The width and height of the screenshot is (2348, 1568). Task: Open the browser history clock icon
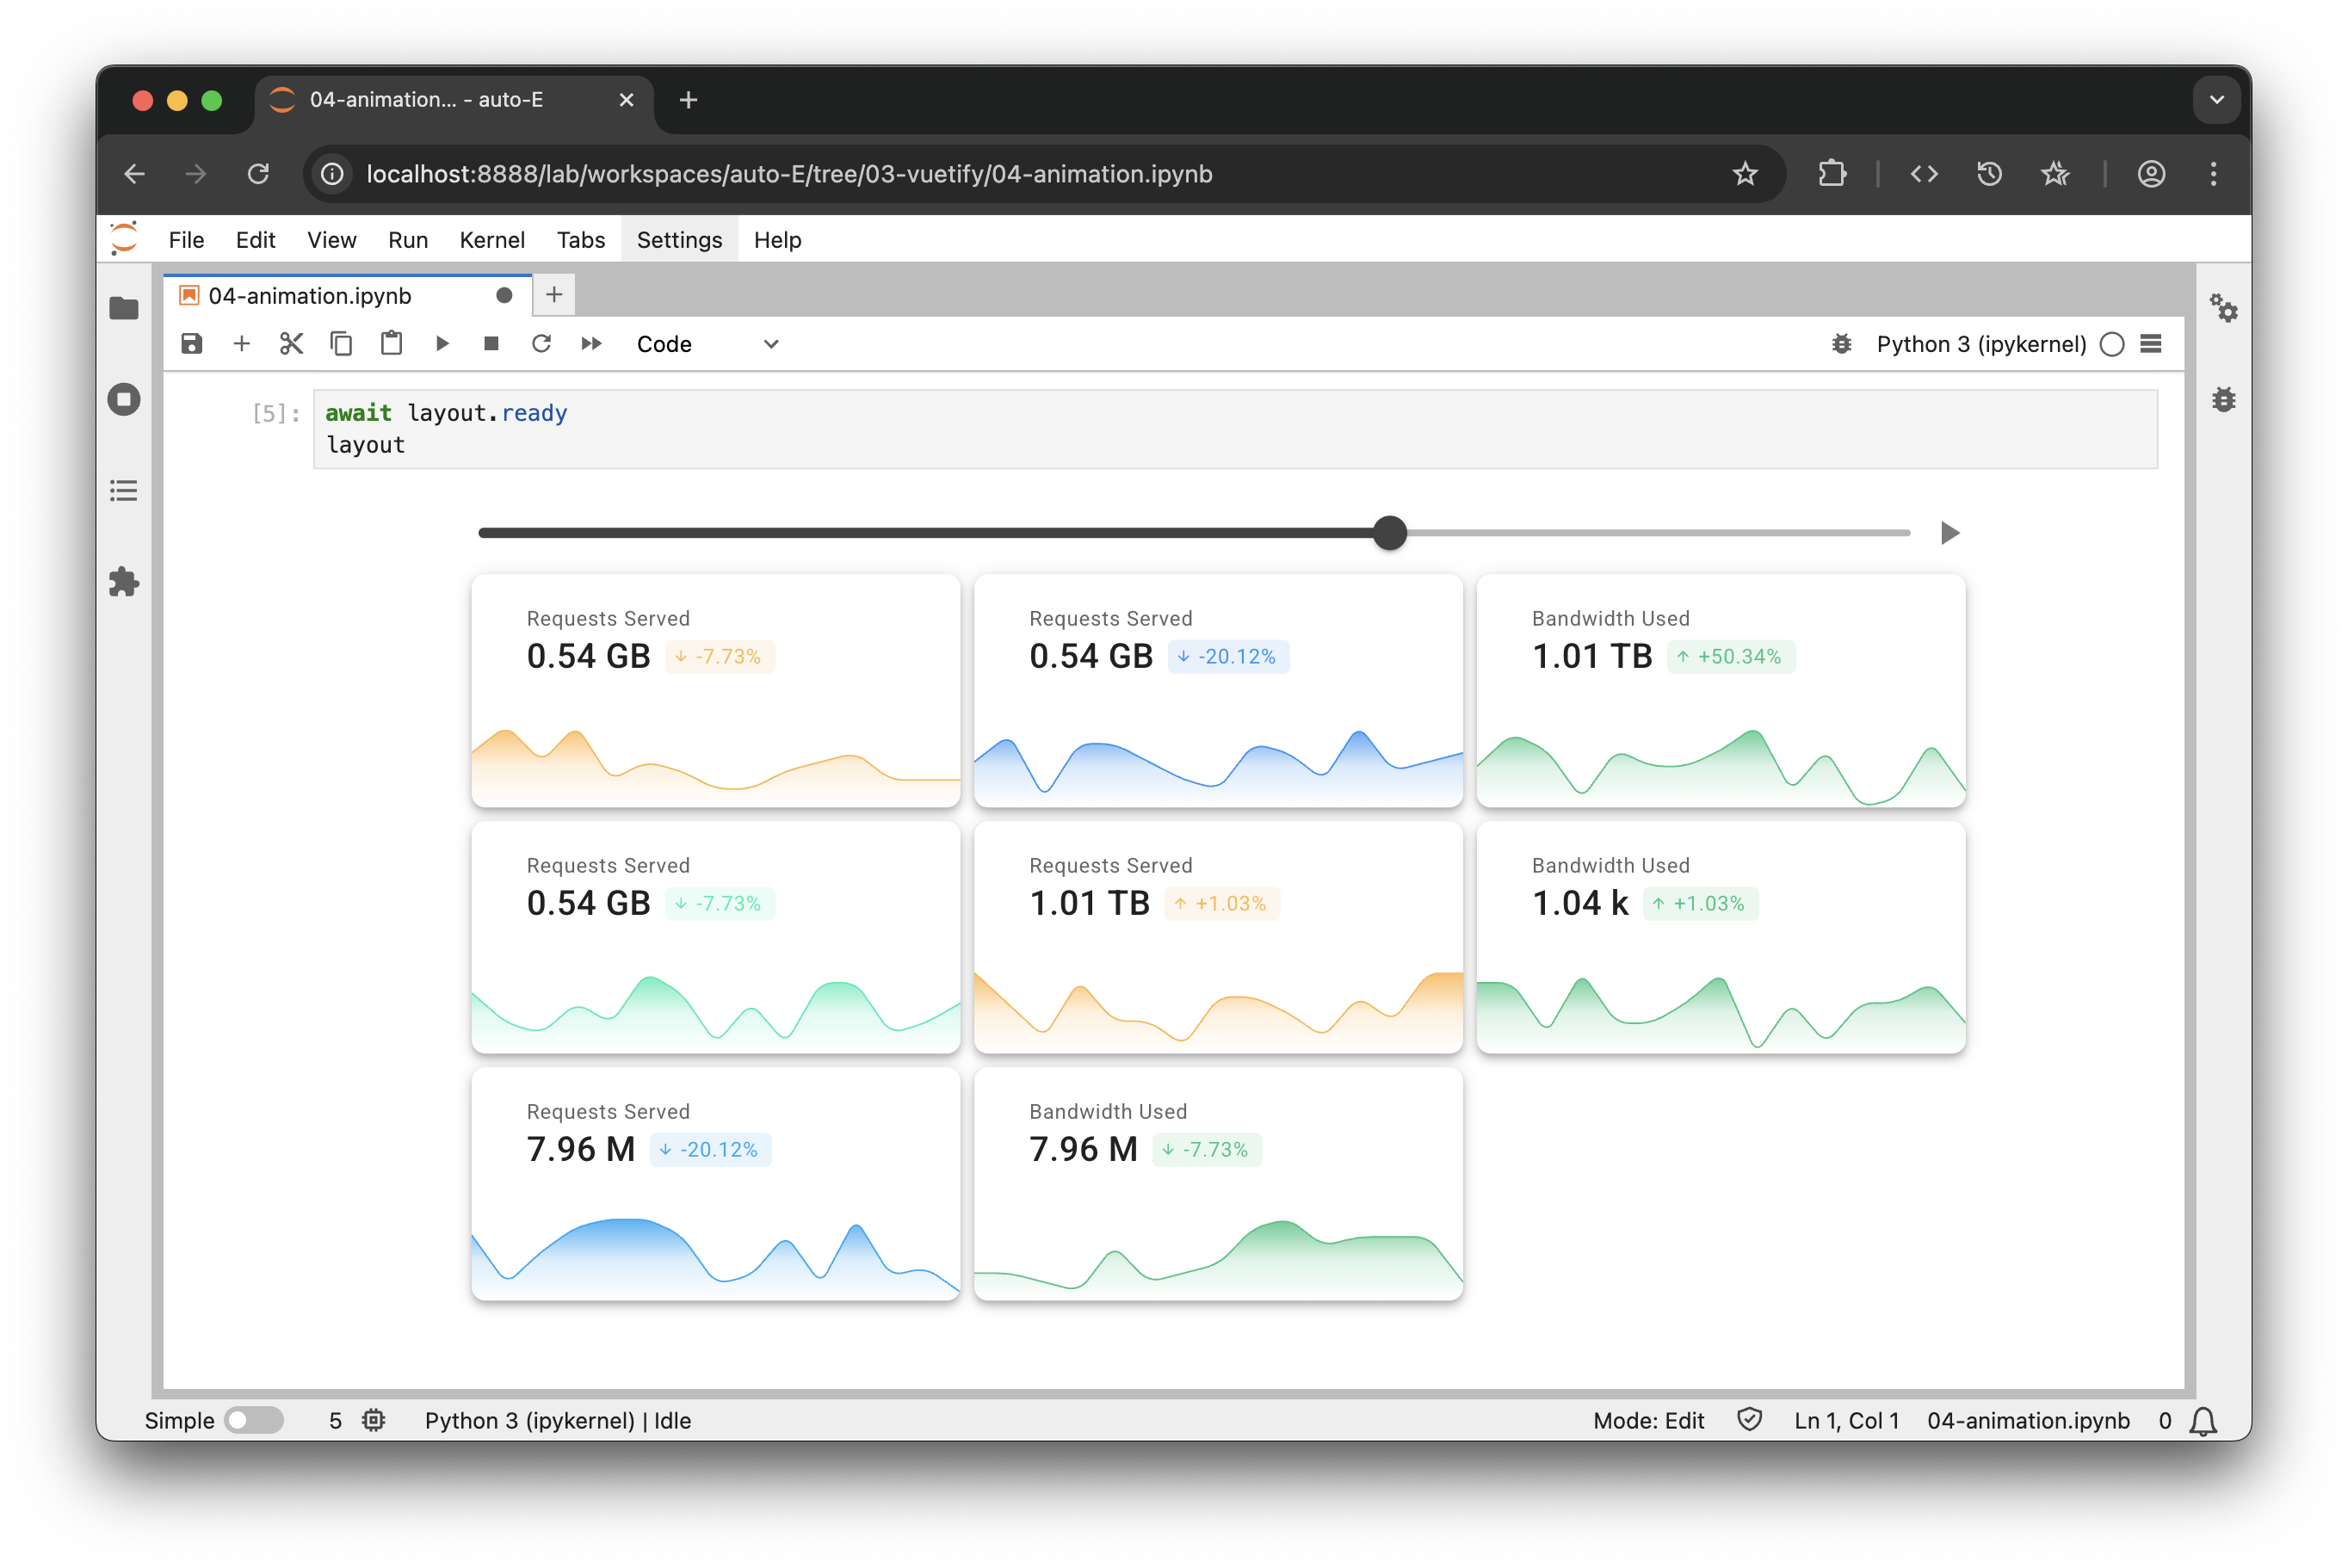pos(1989,174)
